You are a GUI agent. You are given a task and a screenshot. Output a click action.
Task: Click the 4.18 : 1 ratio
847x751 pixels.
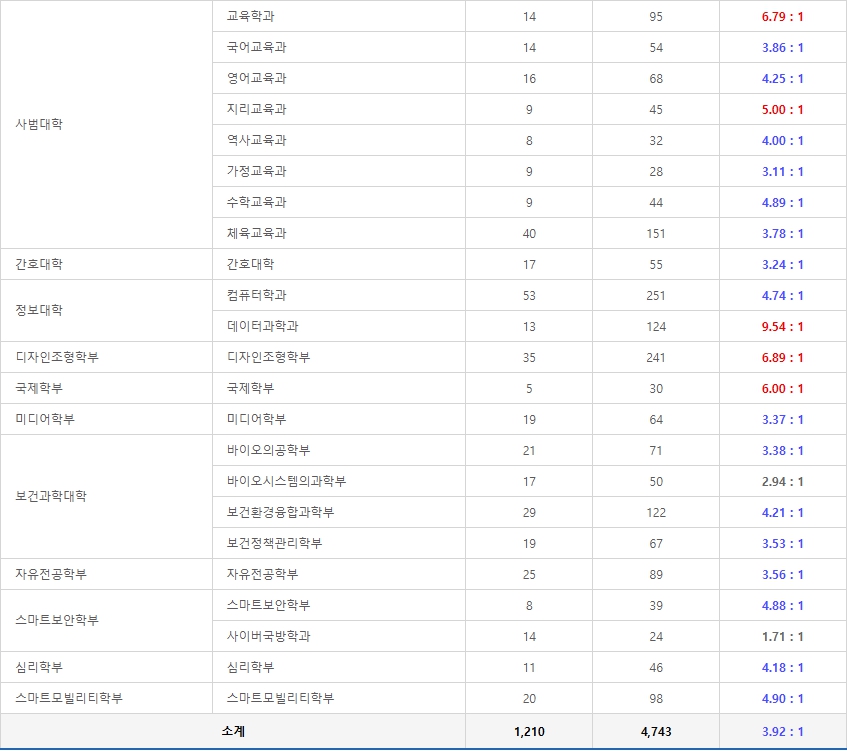782,667
